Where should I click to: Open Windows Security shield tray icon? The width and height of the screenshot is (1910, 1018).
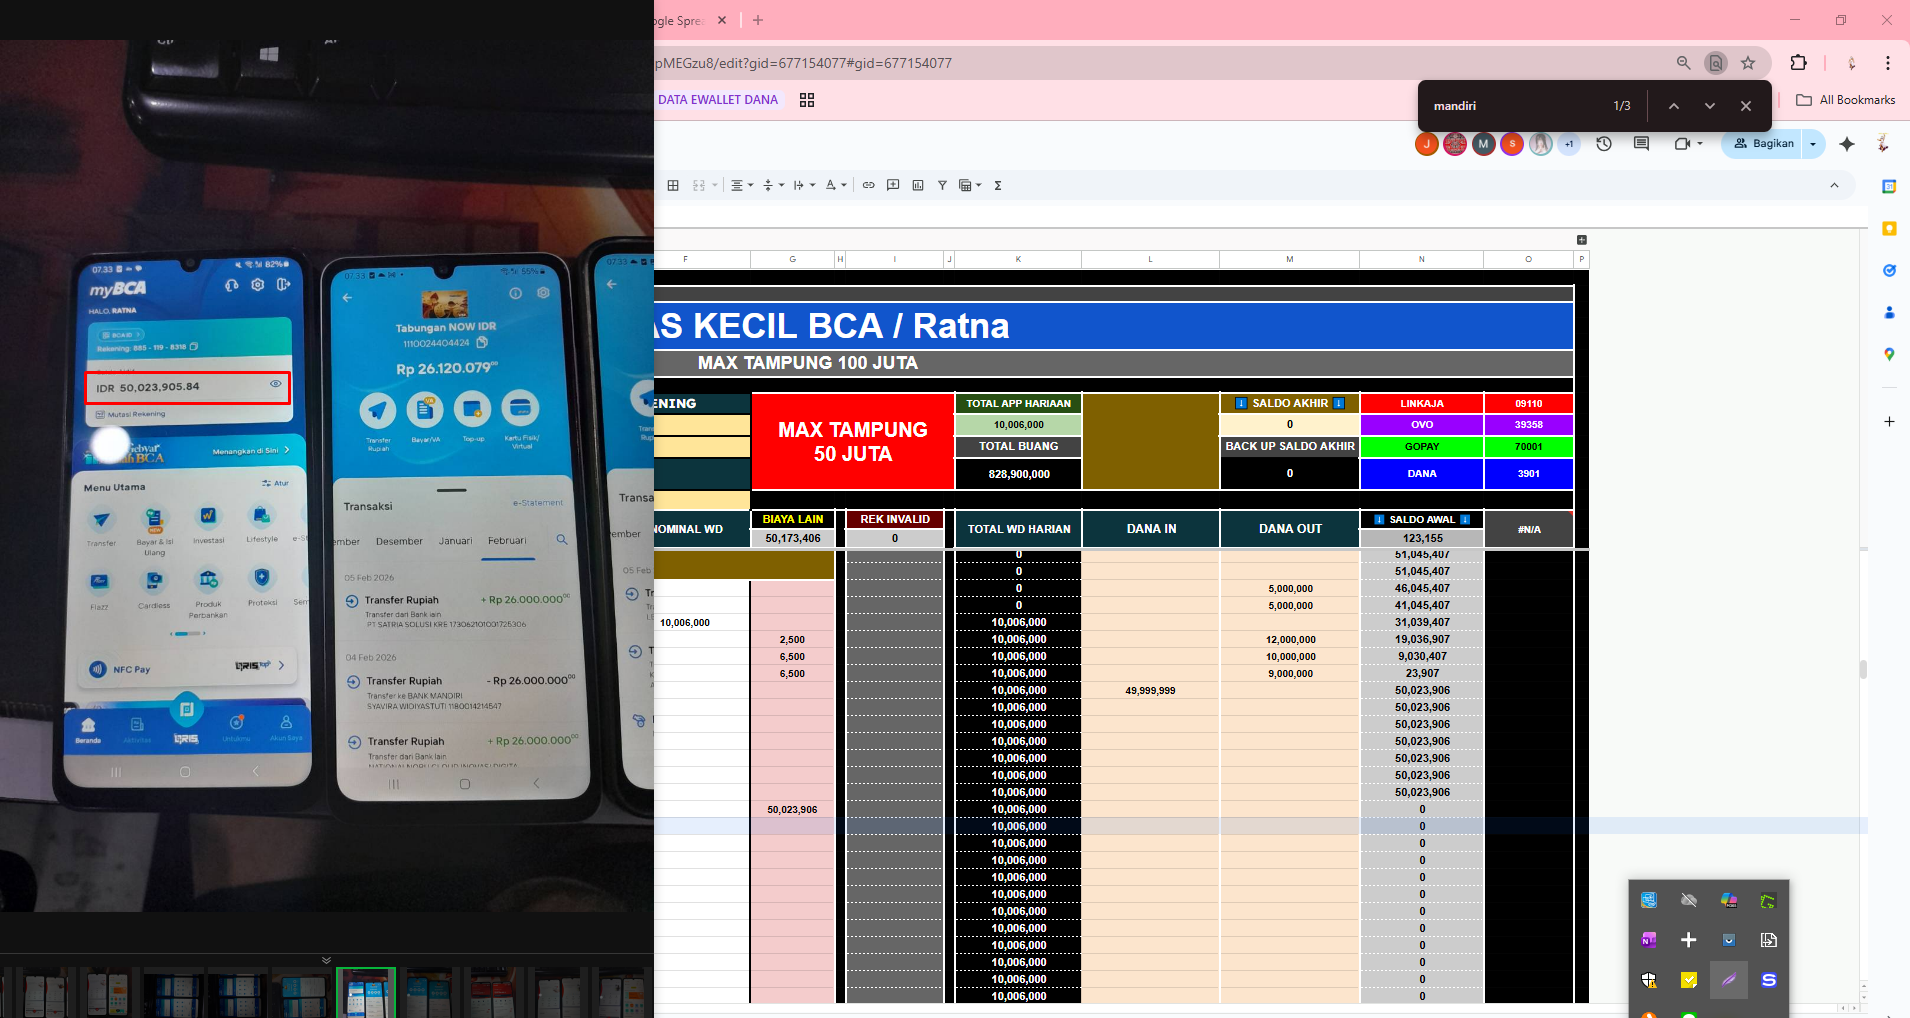1649,980
